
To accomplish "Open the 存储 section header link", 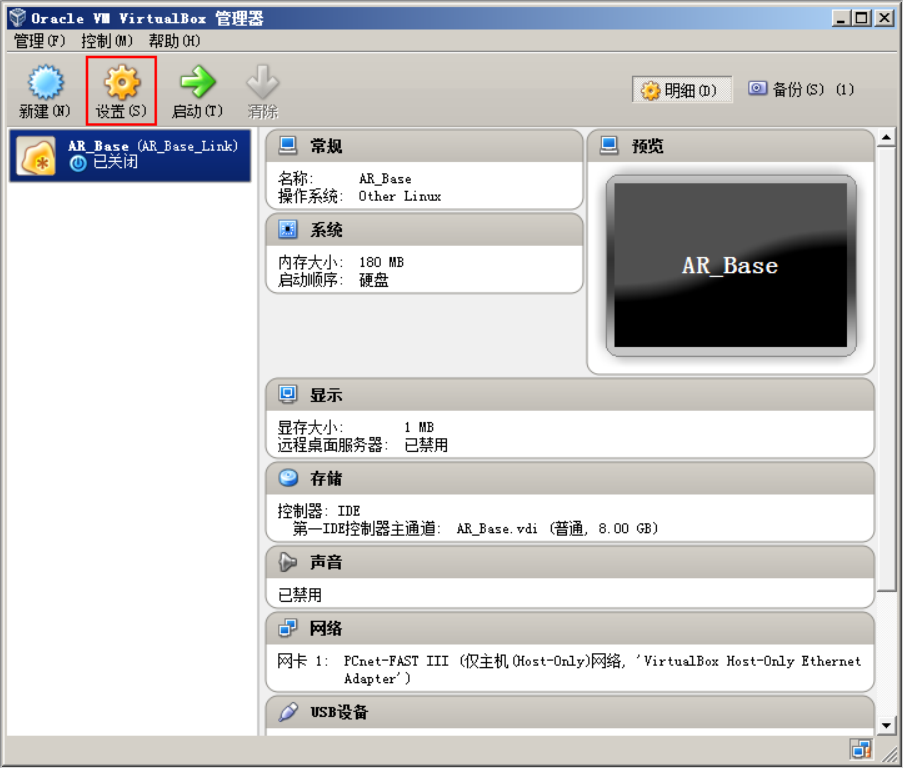I will tap(326, 479).
